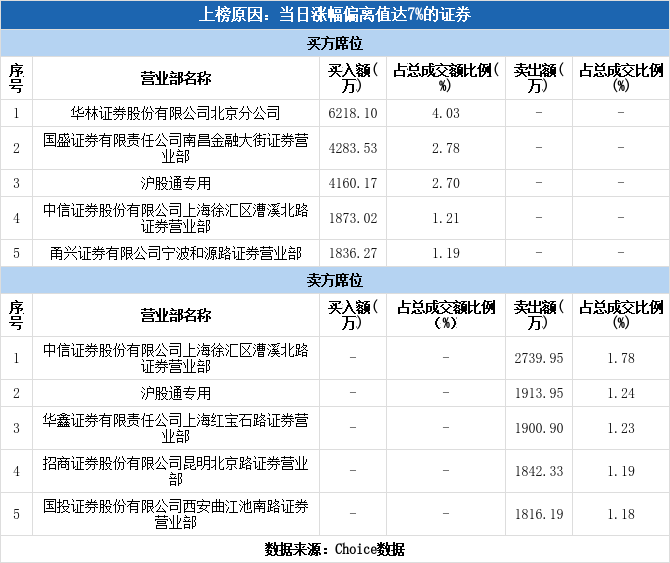Viewport: 670px width, 563px height.
Task: Click buy amount 1873.02
Action: 353,218
